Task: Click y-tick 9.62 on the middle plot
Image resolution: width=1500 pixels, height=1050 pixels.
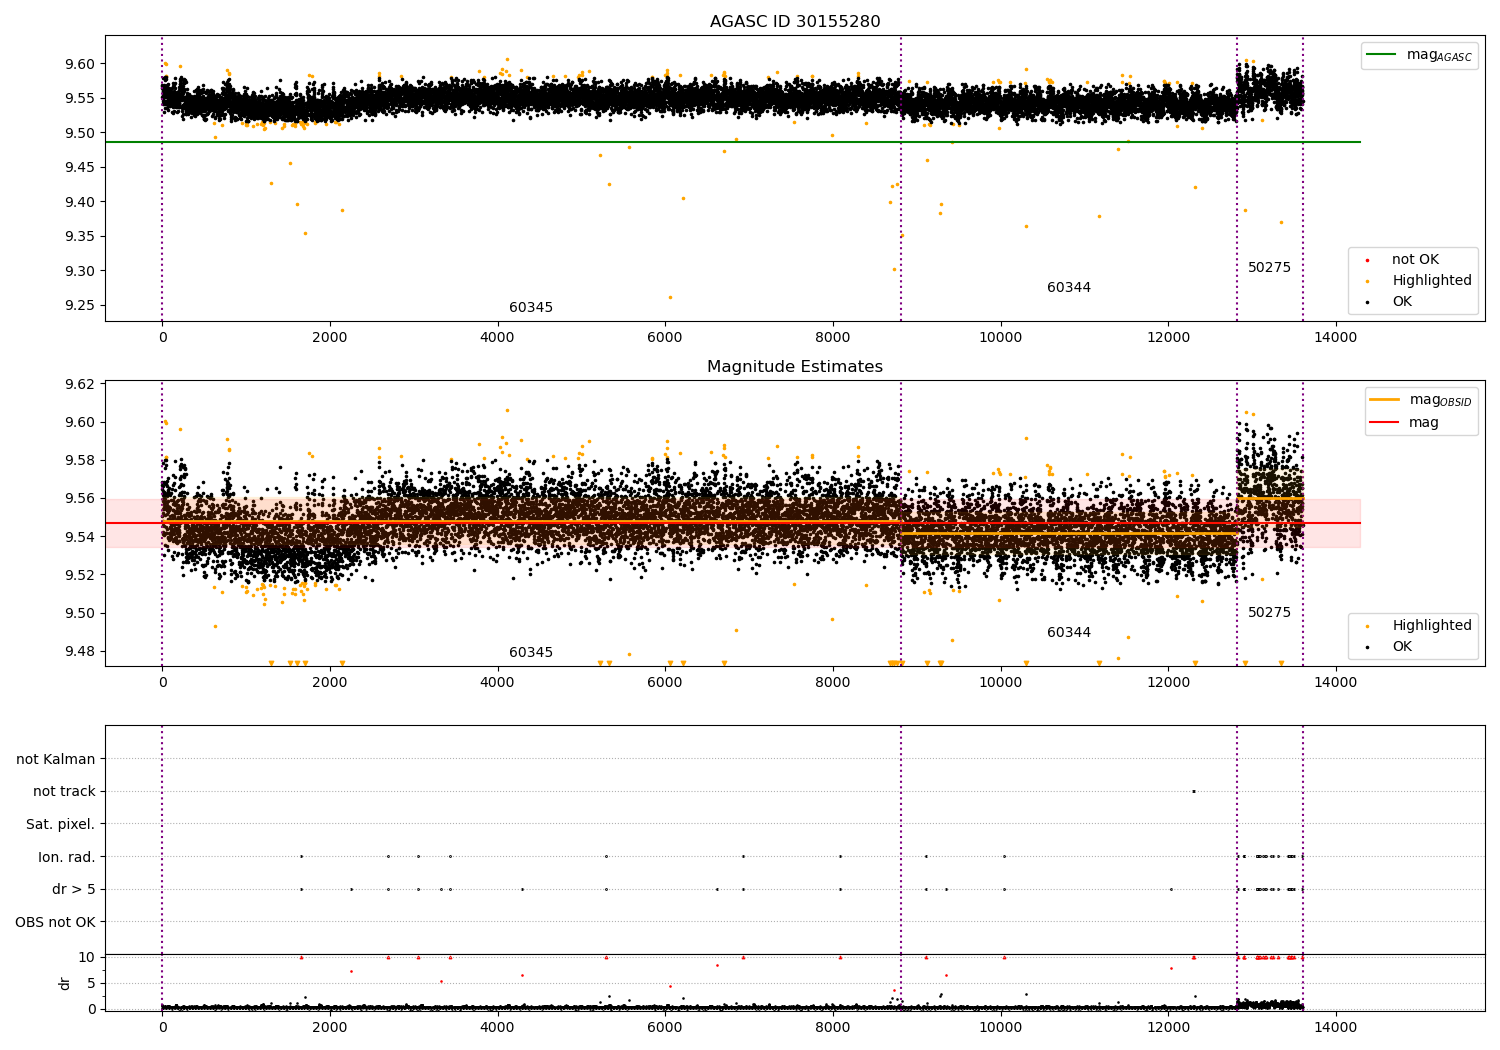Action: pos(78,384)
